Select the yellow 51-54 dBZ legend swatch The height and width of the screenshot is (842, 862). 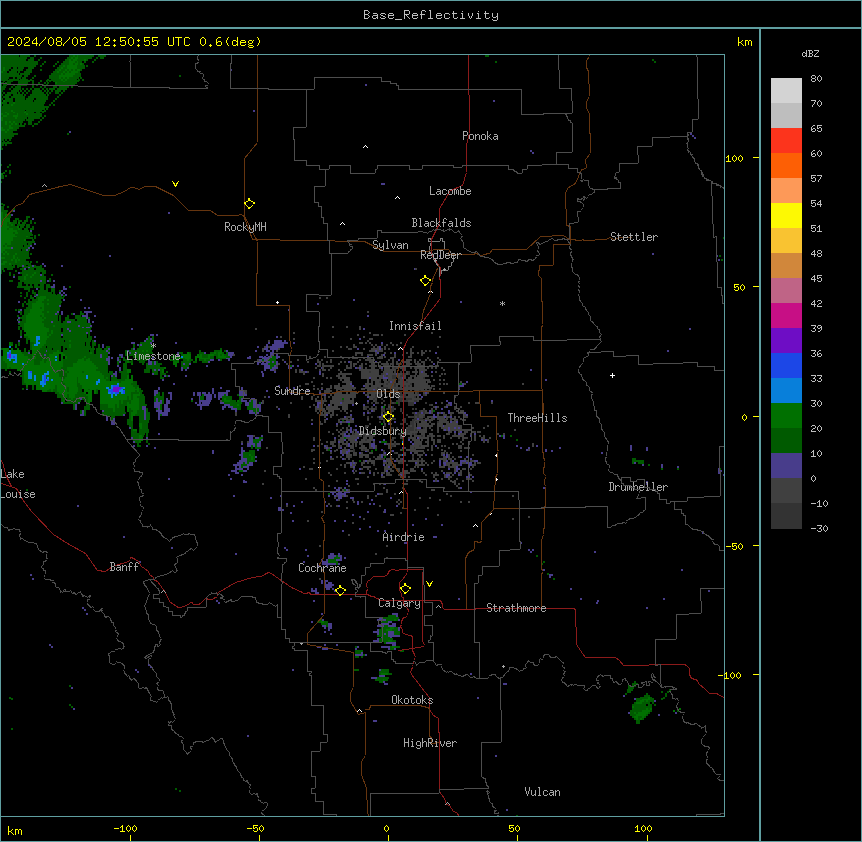click(786, 215)
